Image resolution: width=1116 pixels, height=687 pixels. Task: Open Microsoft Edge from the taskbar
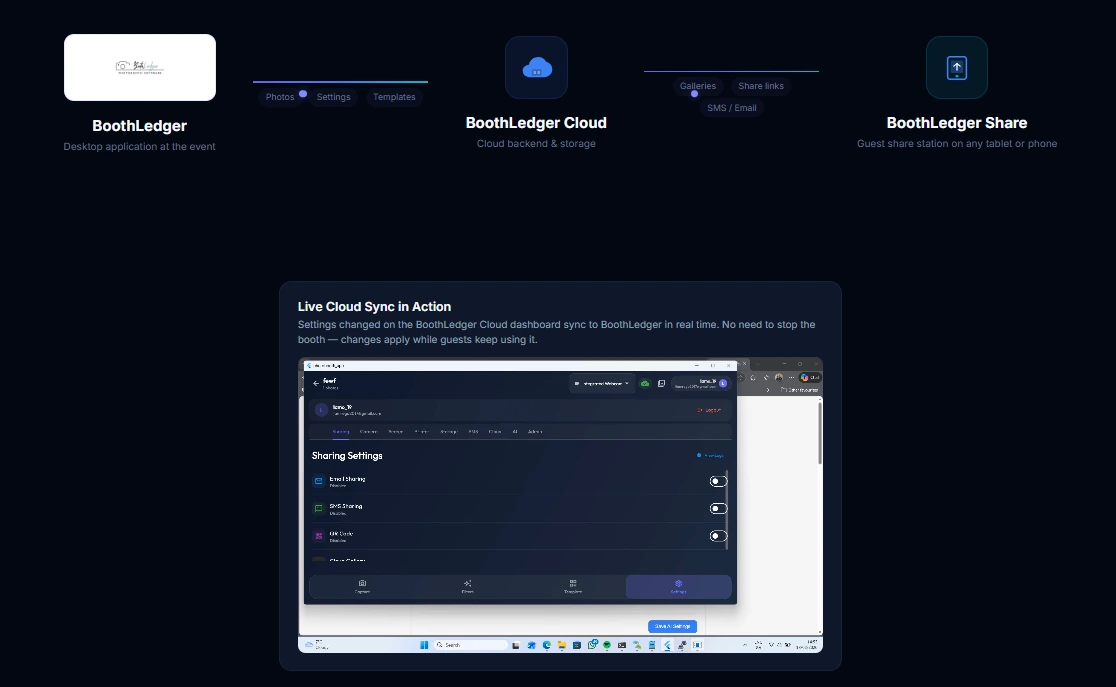point(547,645)
